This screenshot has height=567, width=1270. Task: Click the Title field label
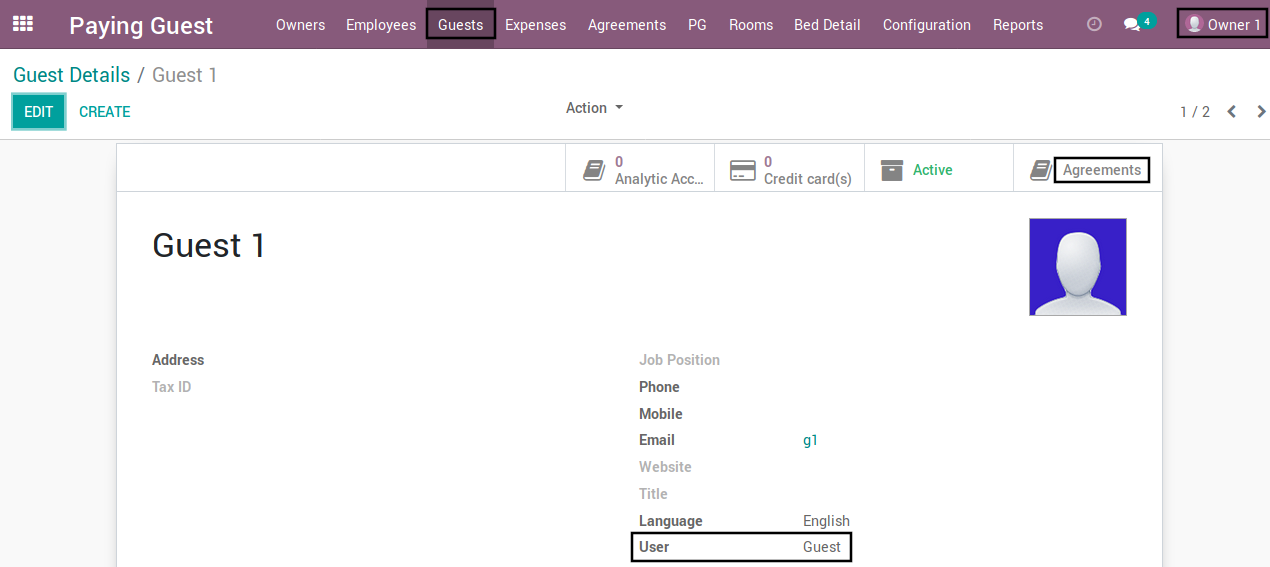pos(653,494)
